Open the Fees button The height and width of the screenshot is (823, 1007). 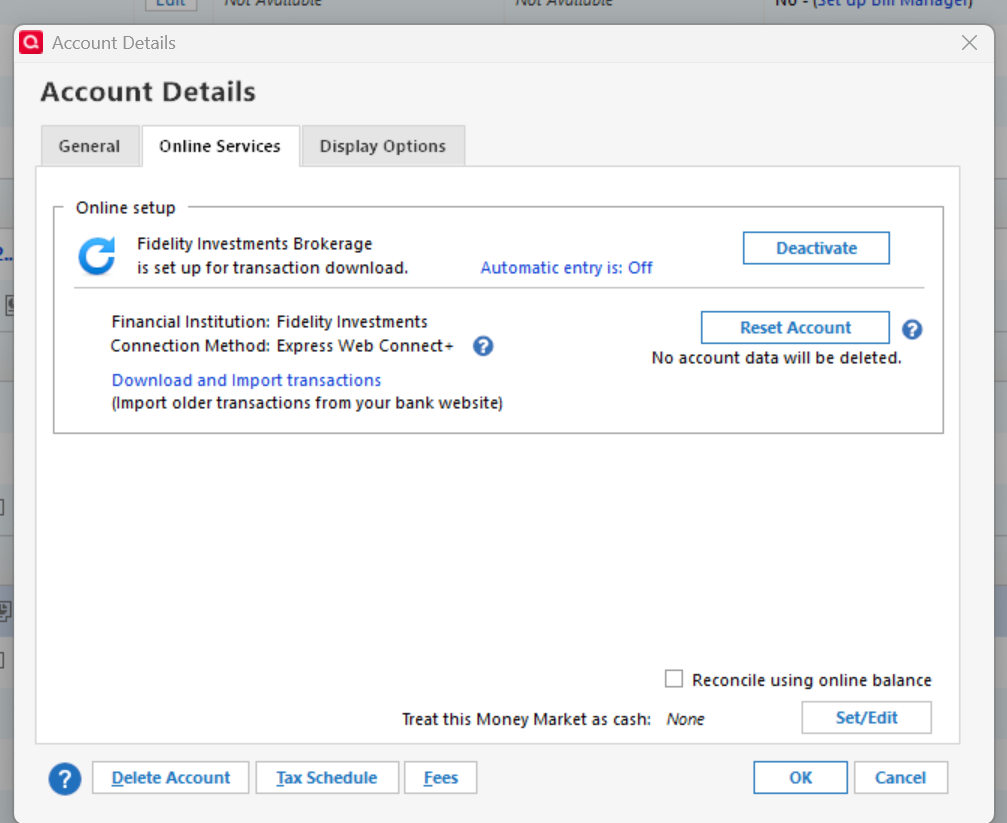coord(441,778)
